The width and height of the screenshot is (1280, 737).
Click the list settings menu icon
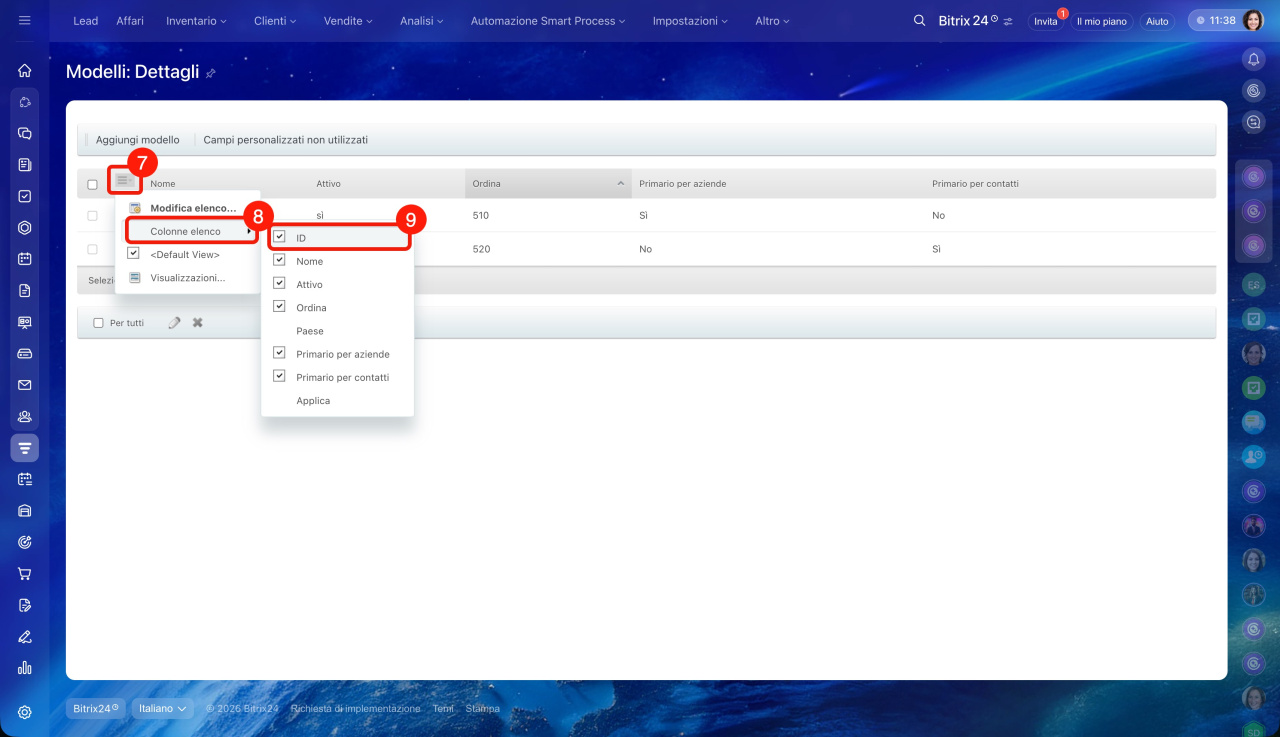point(124,181)
